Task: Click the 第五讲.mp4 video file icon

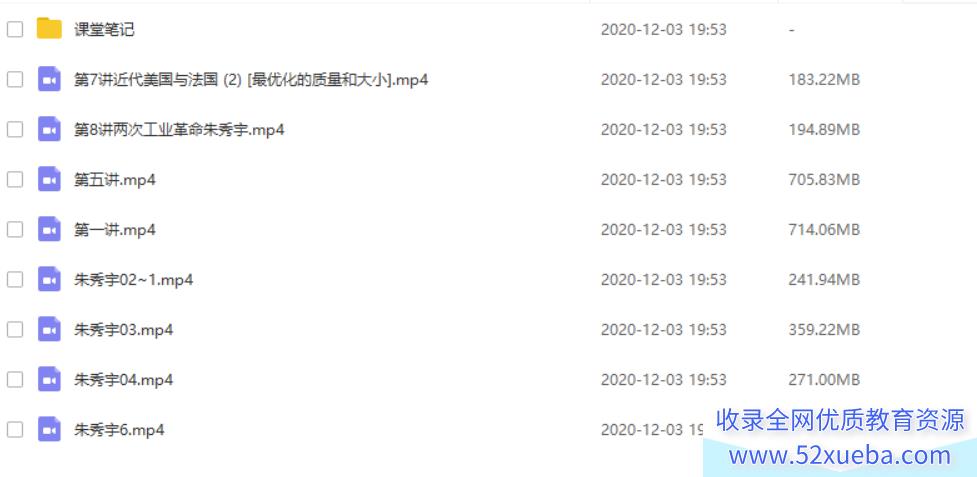Action: pyautogui.click(x=49, y=179)
